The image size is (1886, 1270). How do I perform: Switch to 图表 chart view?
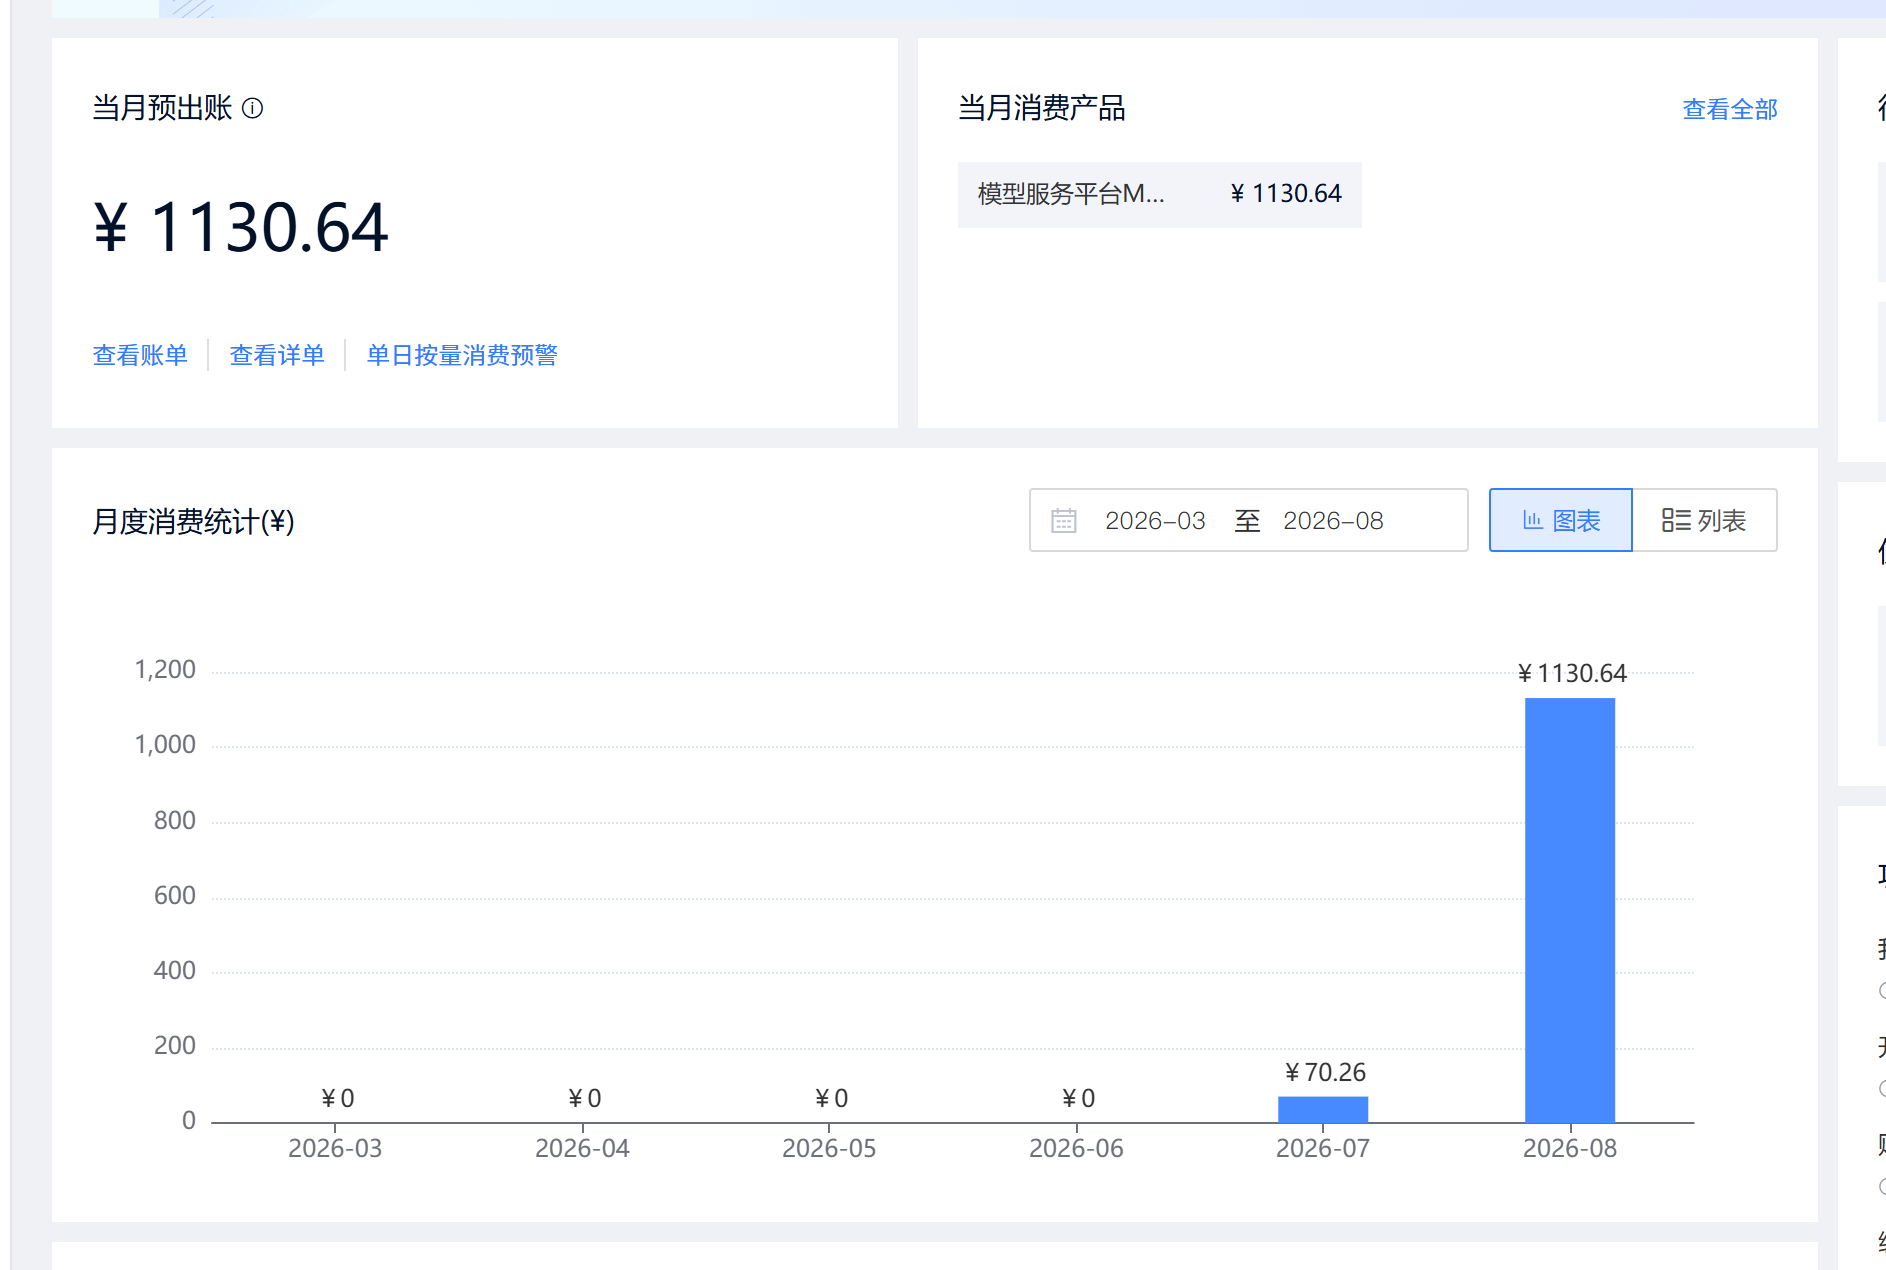tap(1561, 520)
